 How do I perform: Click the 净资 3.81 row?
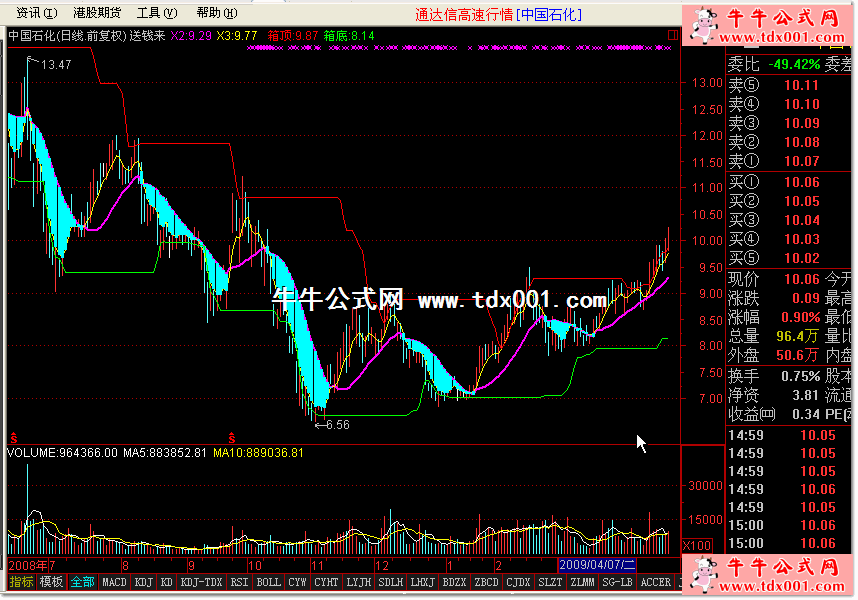774,395
